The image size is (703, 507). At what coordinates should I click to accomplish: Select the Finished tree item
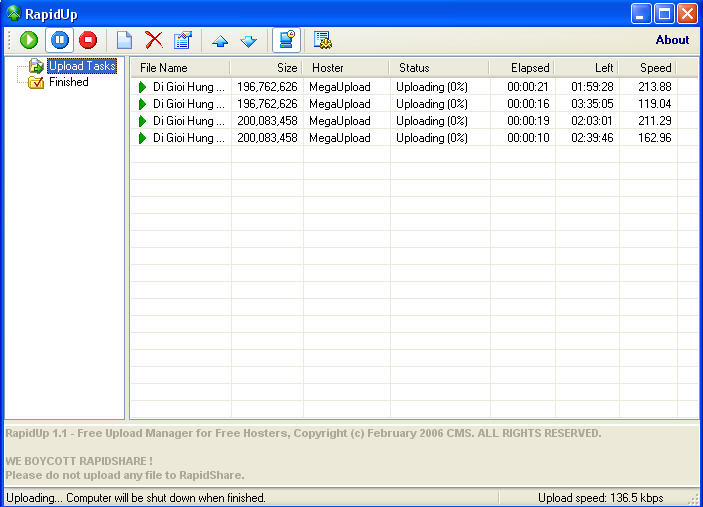[x=69, y=82]
